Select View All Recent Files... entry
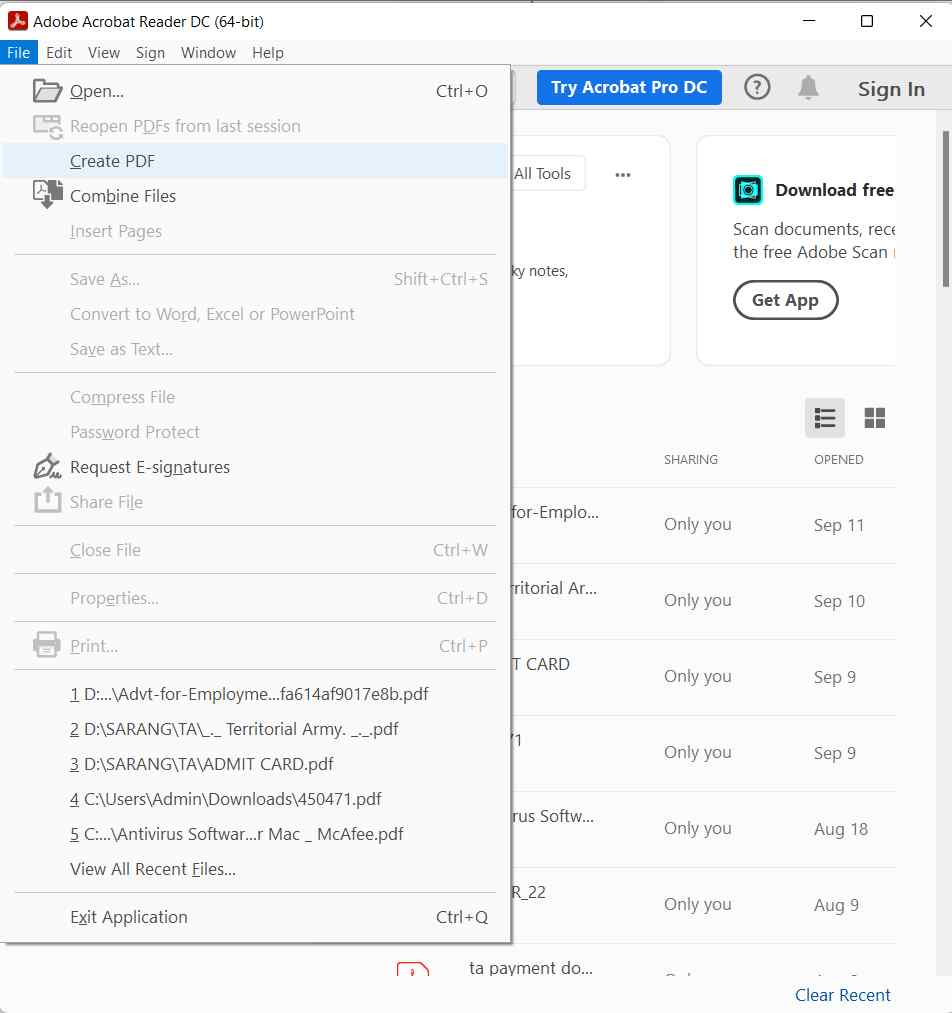 tap(254, 869)
